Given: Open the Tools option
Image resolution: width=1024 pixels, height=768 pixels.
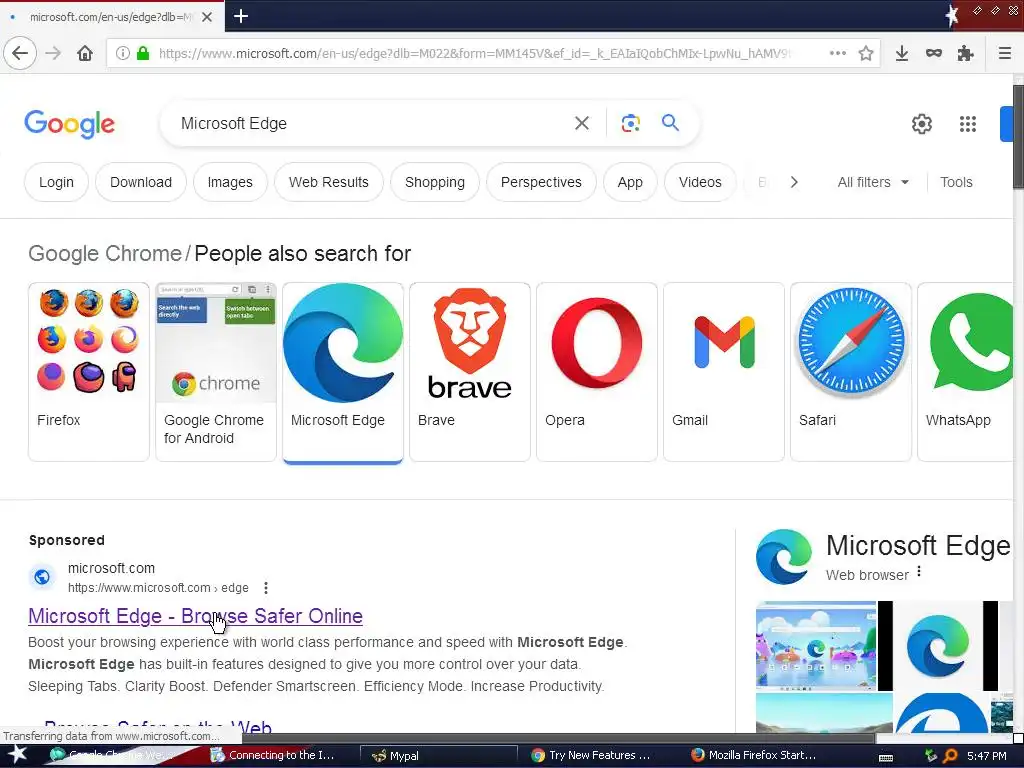Looking at the screenshot, I should tap(956, 182).
